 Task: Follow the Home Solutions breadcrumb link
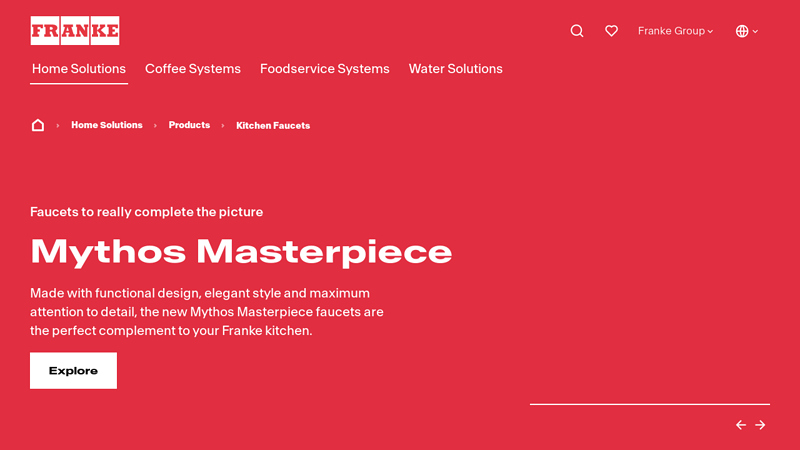pos(107,125)
